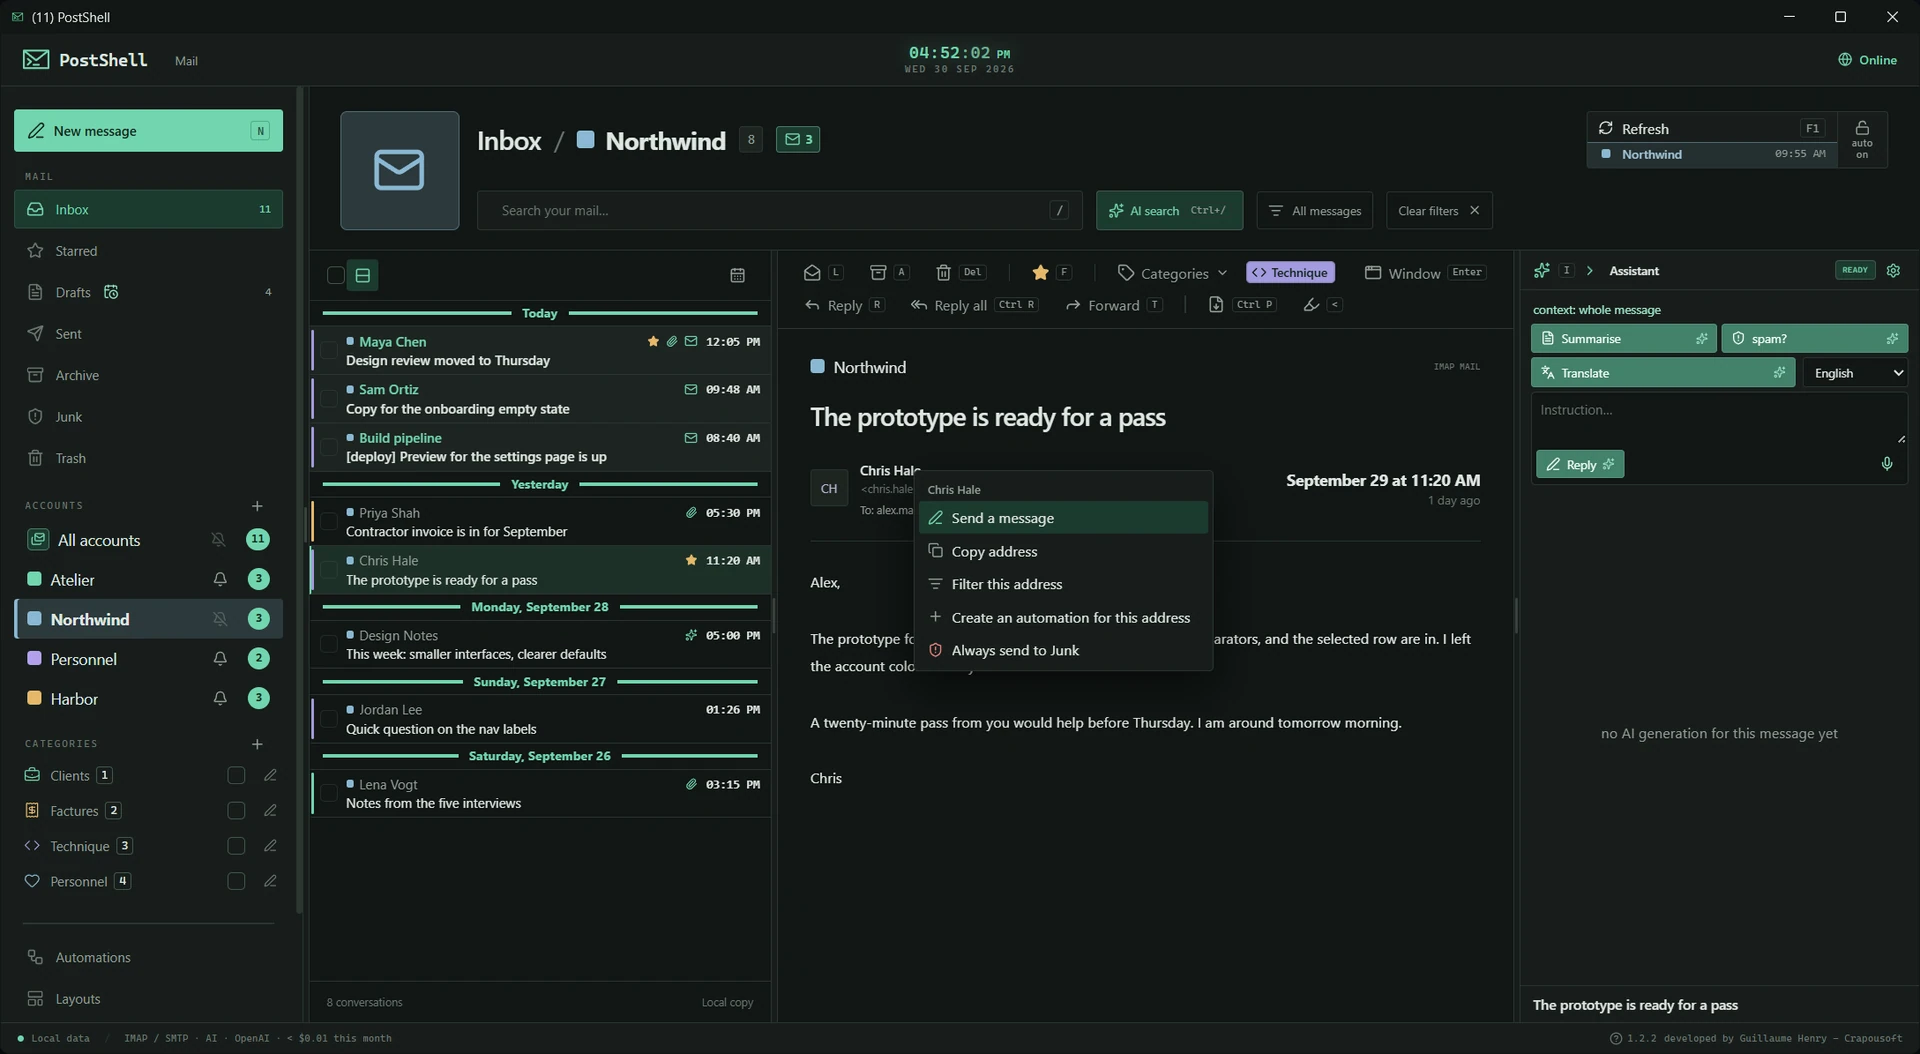The width and height of the screenshot is (1920, 1054).
Task: Archive the open message with the box icon
Action: [878, 273]
